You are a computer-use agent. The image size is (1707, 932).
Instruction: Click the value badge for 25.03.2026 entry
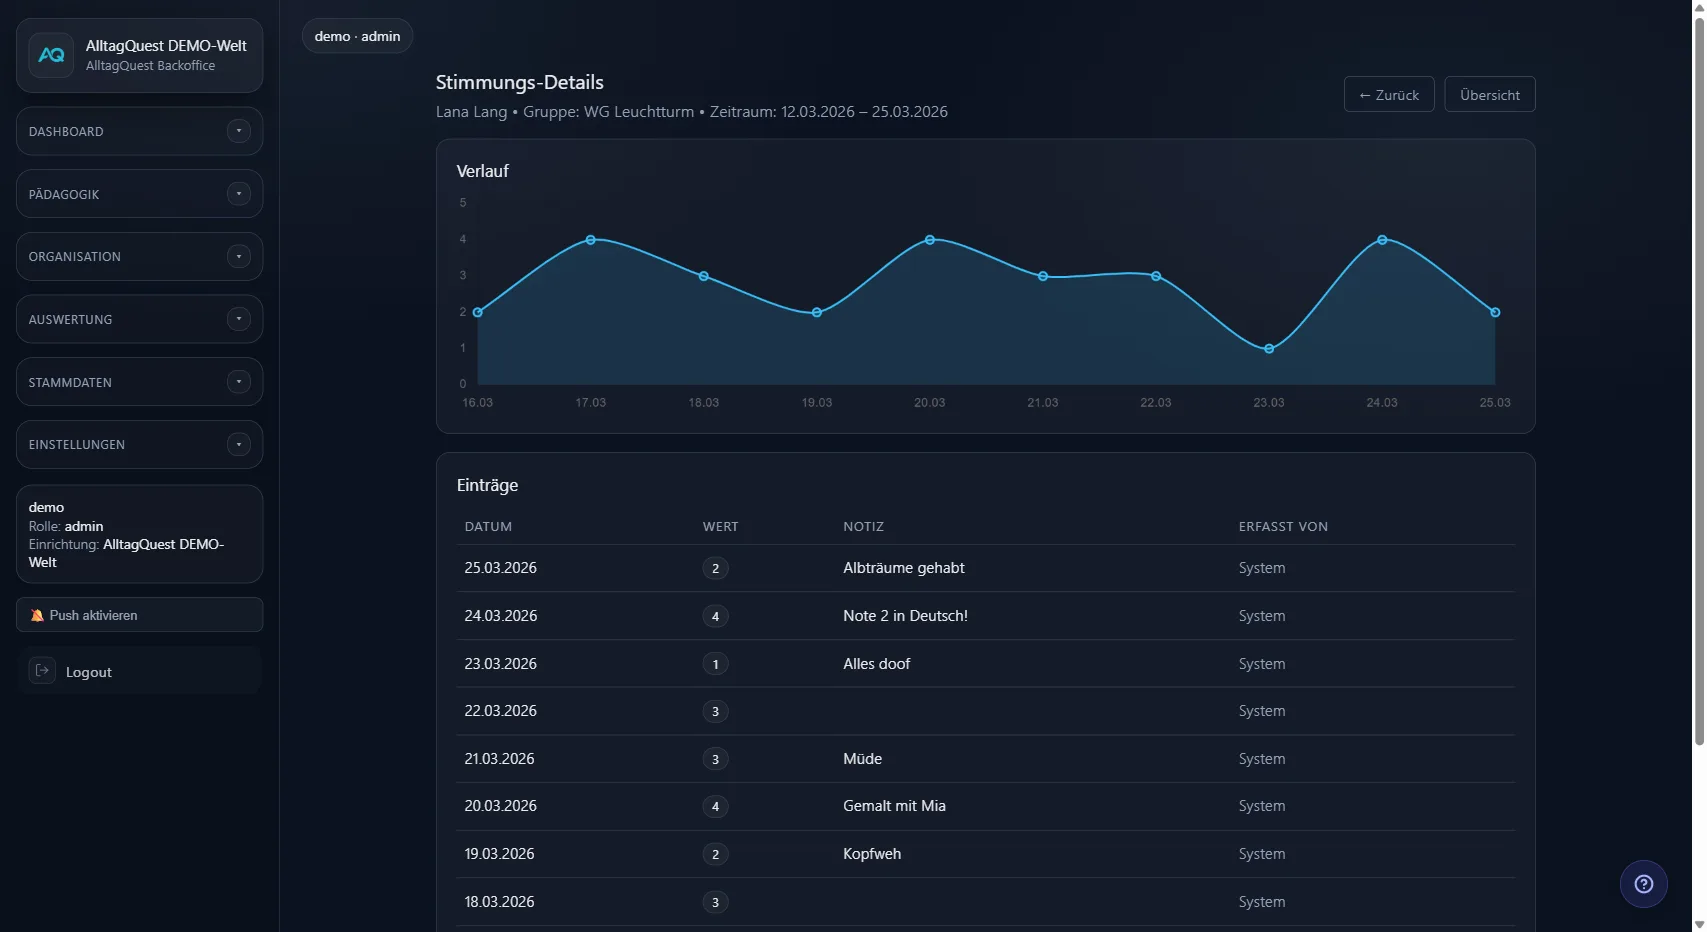[x=715, y=569]
